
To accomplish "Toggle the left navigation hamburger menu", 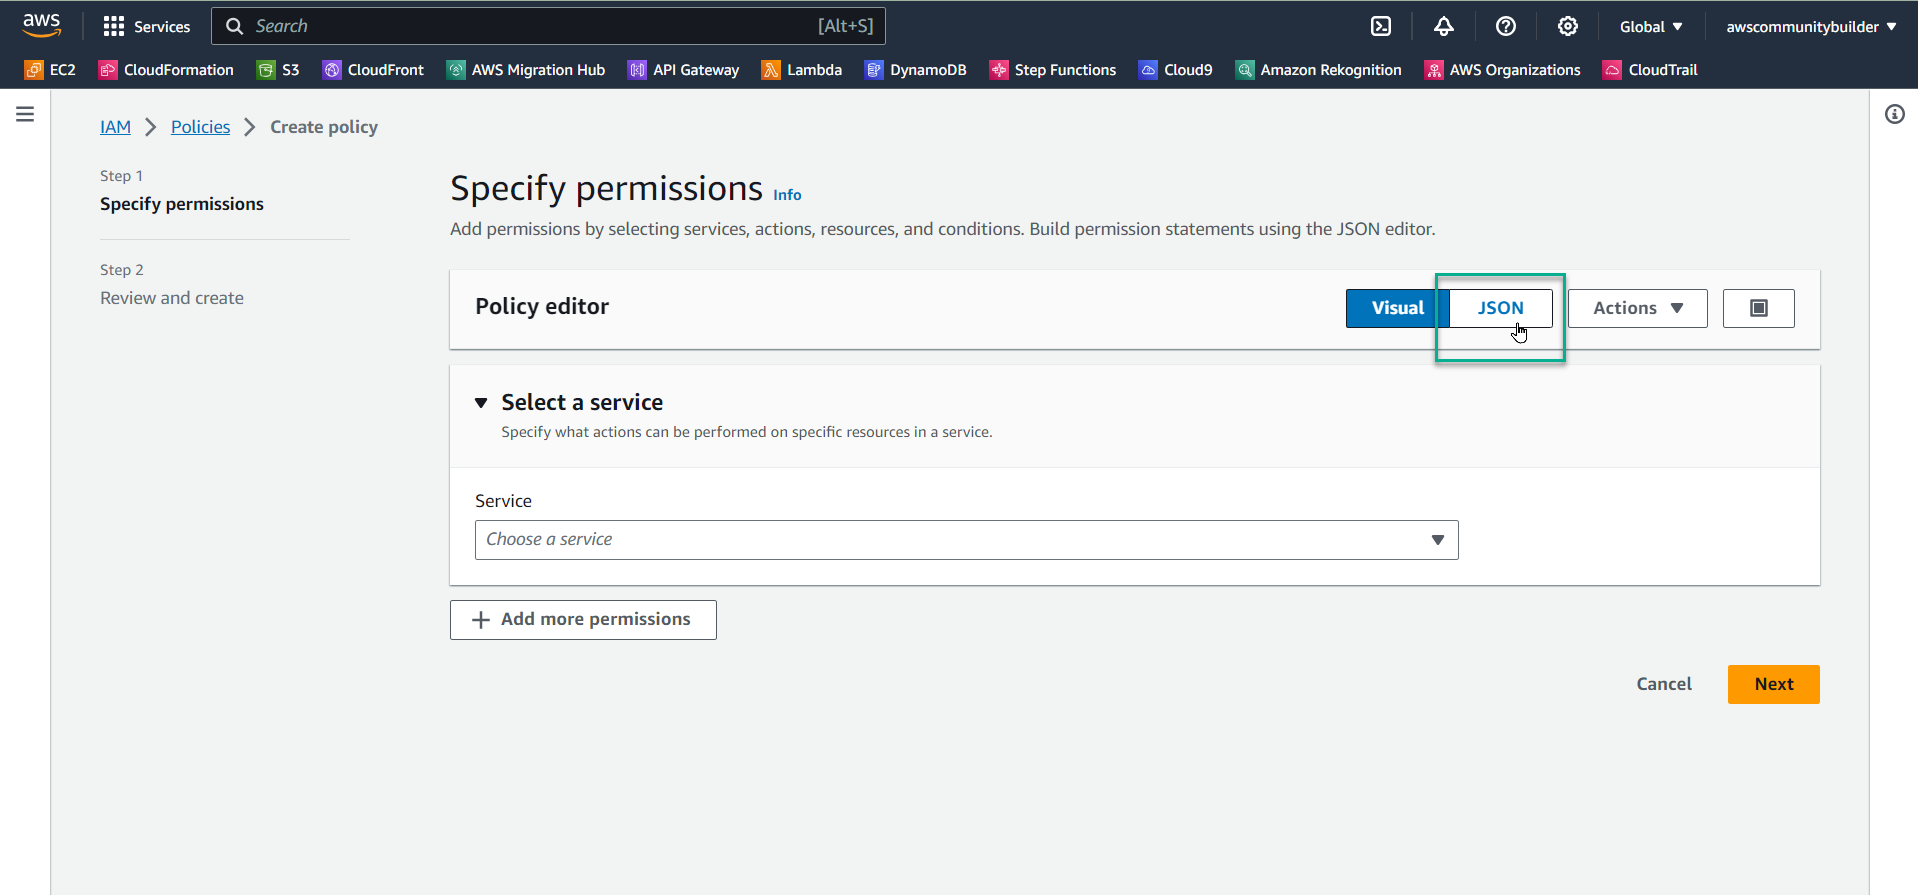I will coord(25,114).
